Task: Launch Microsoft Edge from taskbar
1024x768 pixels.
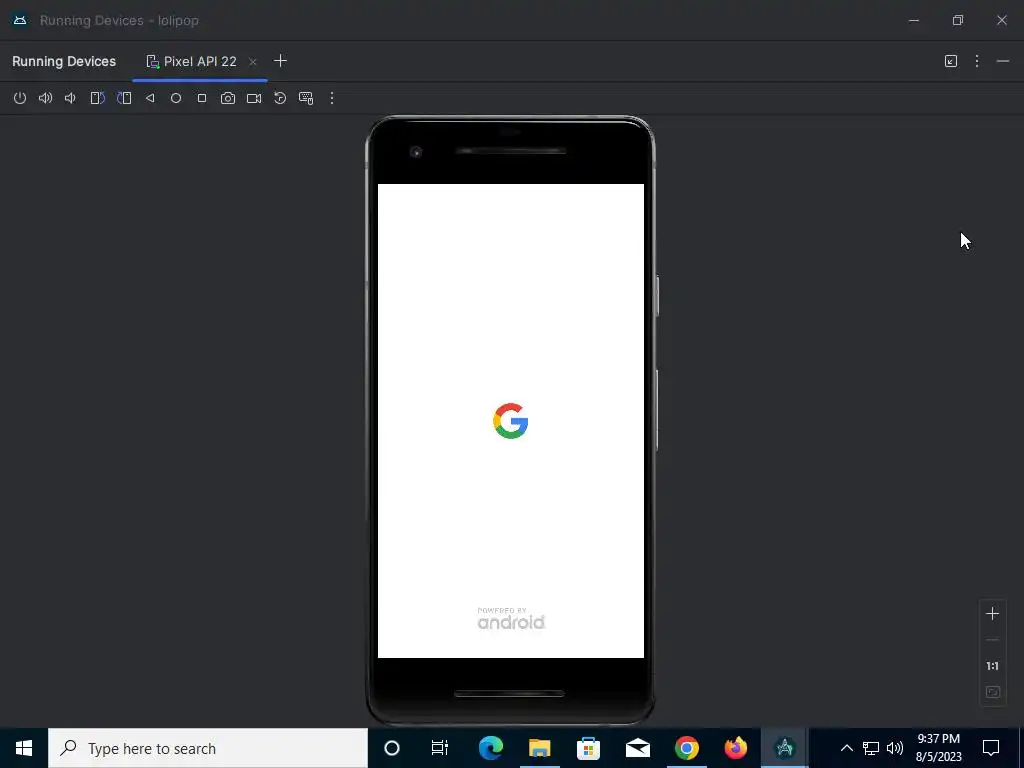Action: pos(491,748)
